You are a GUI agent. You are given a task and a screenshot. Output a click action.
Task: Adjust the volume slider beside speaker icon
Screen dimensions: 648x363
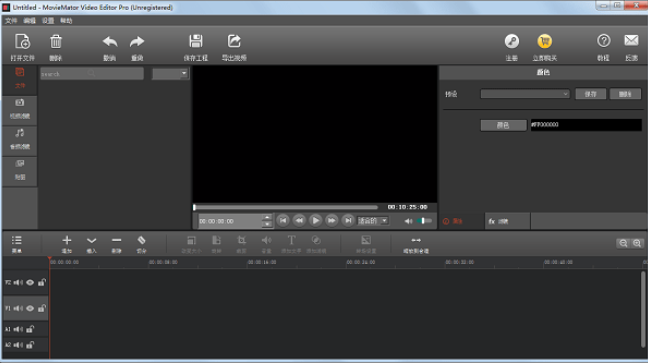[424, 221]
